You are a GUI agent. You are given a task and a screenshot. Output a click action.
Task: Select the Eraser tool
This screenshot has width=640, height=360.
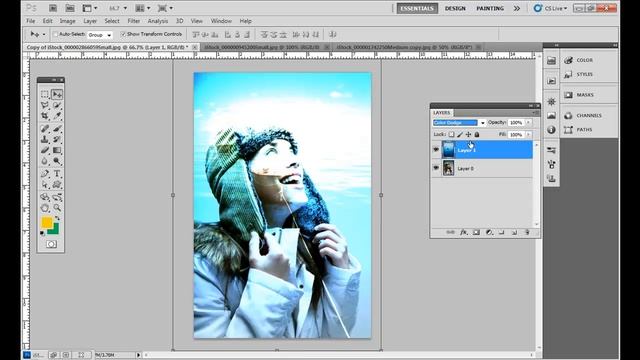[x=45, y=150]
